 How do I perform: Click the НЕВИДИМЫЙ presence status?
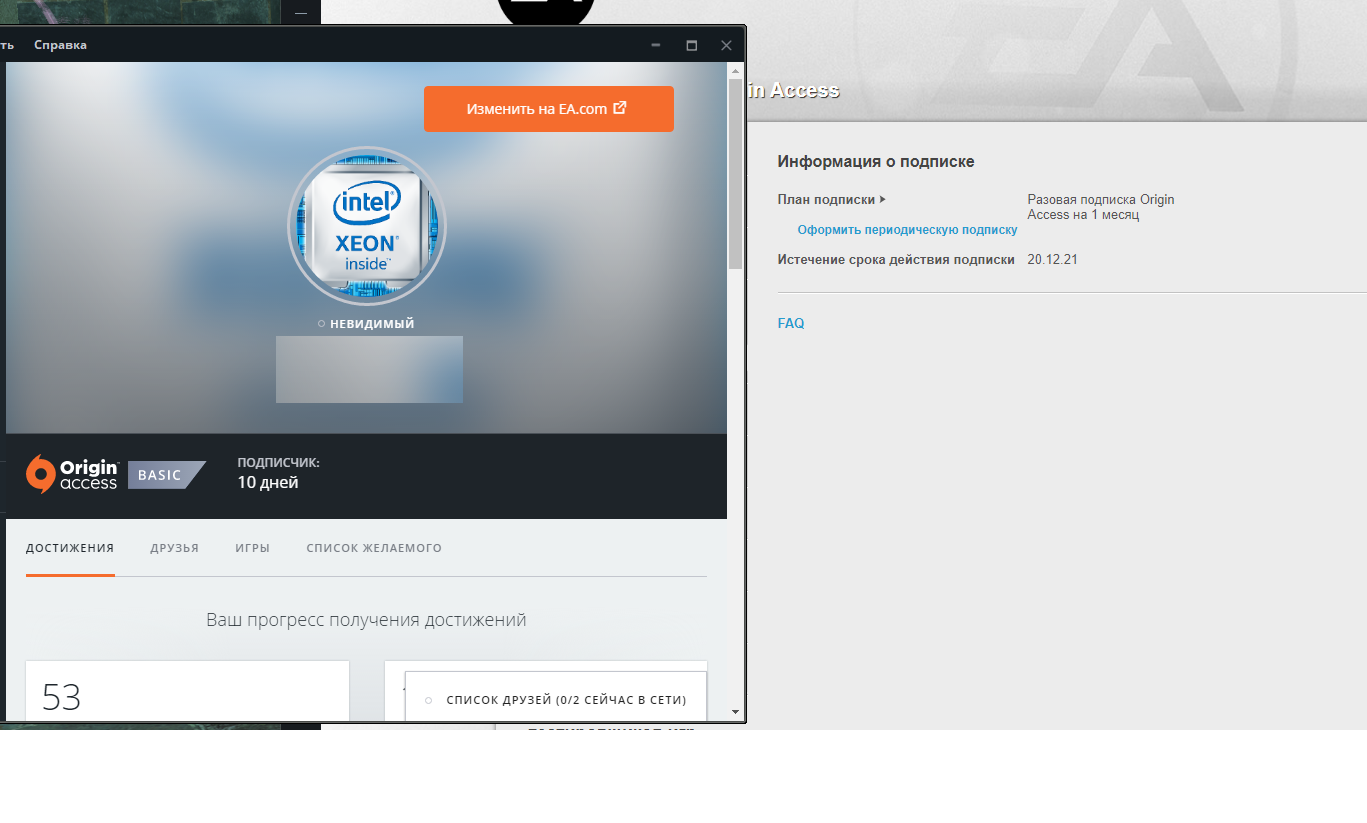coord(366,323)
